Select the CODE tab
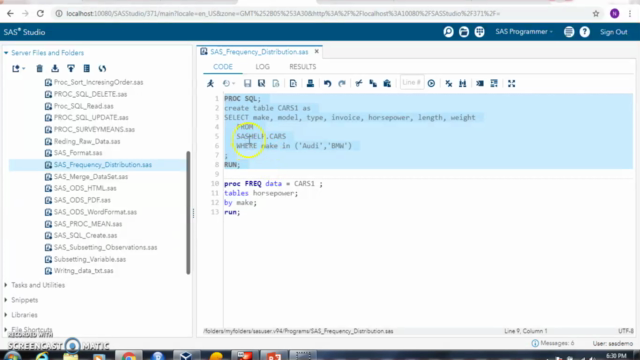 coord(223,67)
